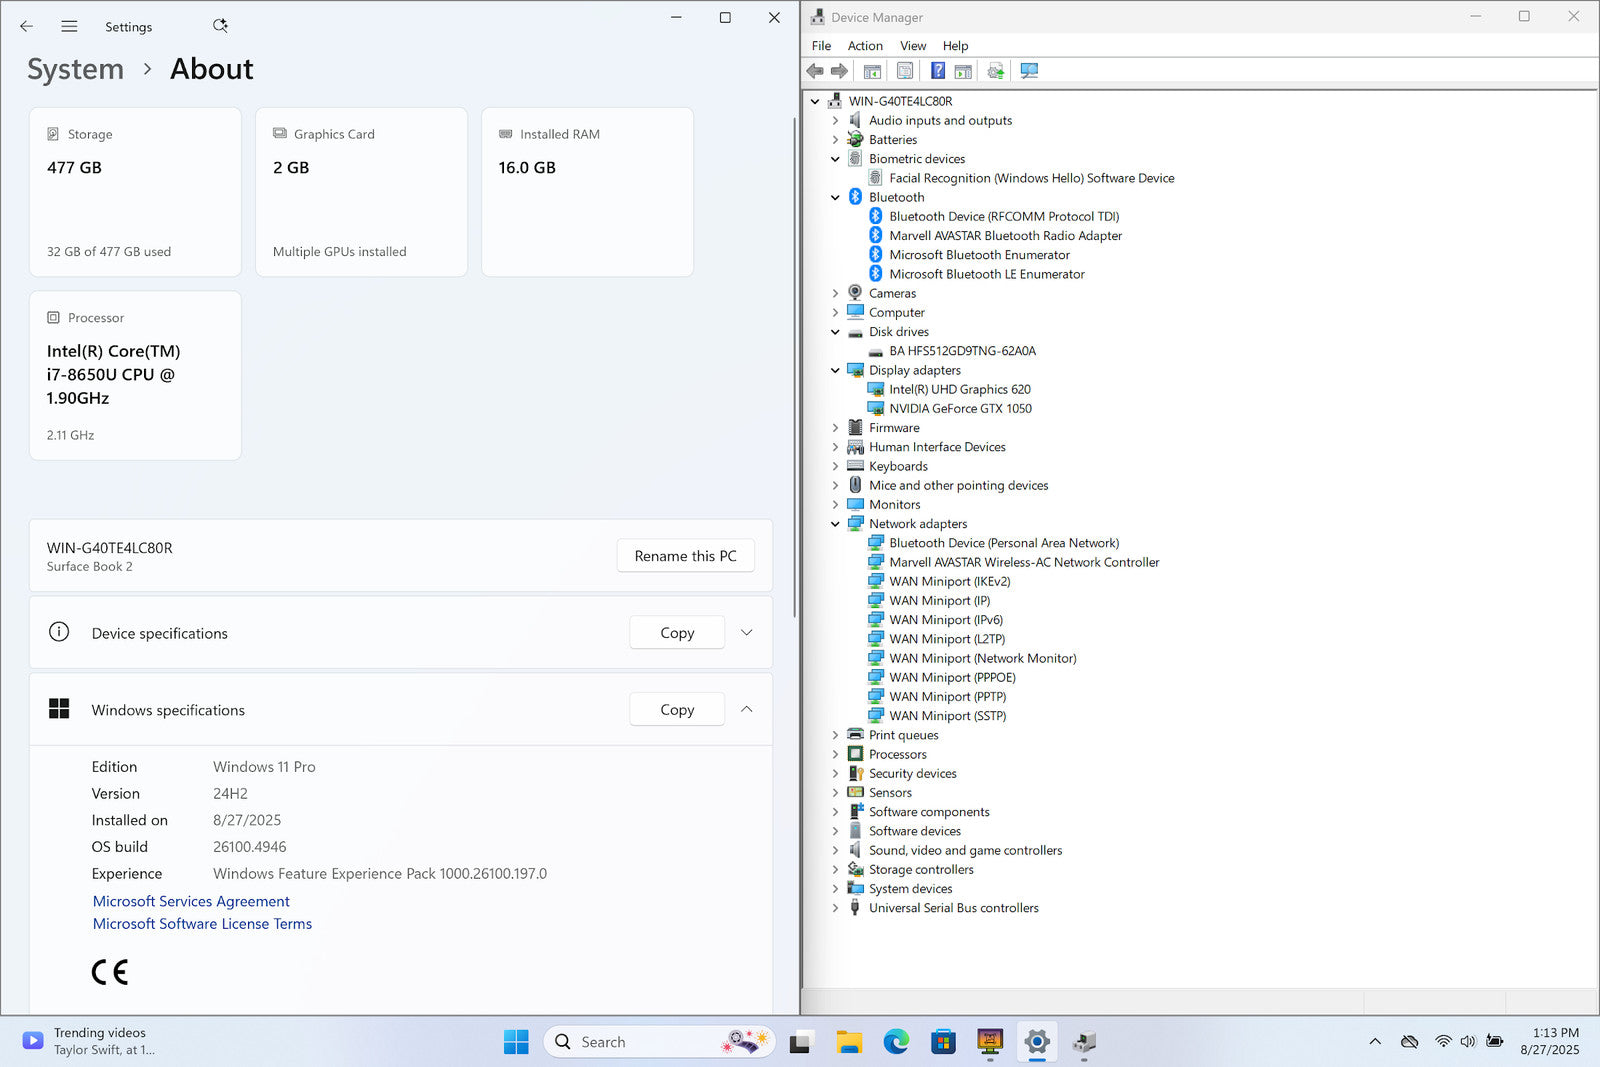
Task: Select NVIDIA GeForce GTX 1050 device
Action: (x=960, y=409)
